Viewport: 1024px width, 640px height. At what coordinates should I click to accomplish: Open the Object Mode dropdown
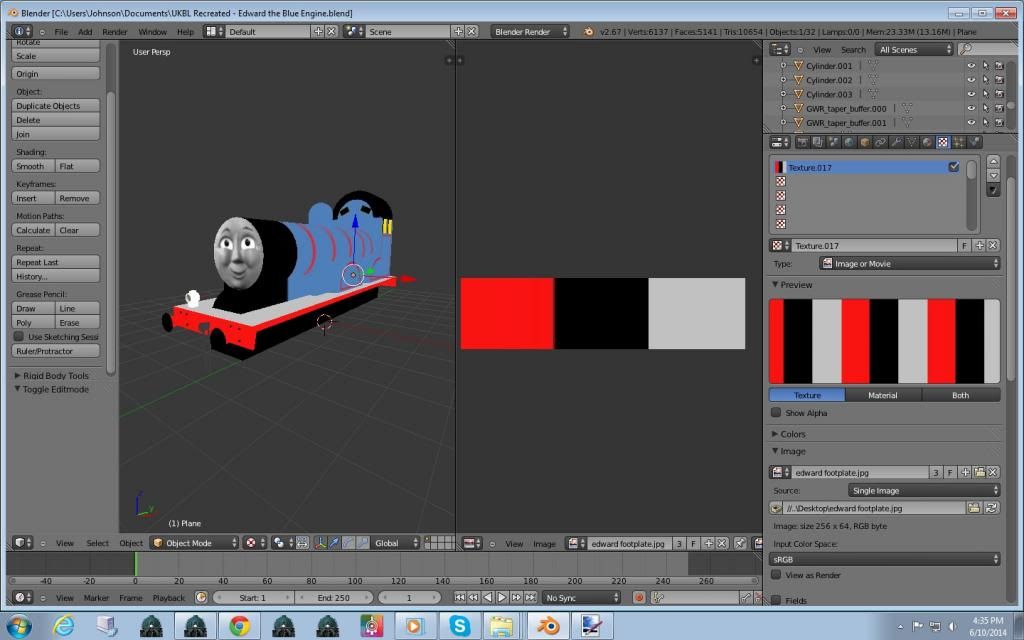click(195, 543)
